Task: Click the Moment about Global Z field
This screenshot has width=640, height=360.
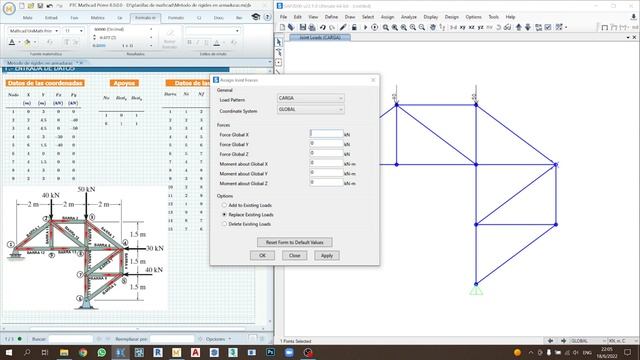Action: [326, 183]
